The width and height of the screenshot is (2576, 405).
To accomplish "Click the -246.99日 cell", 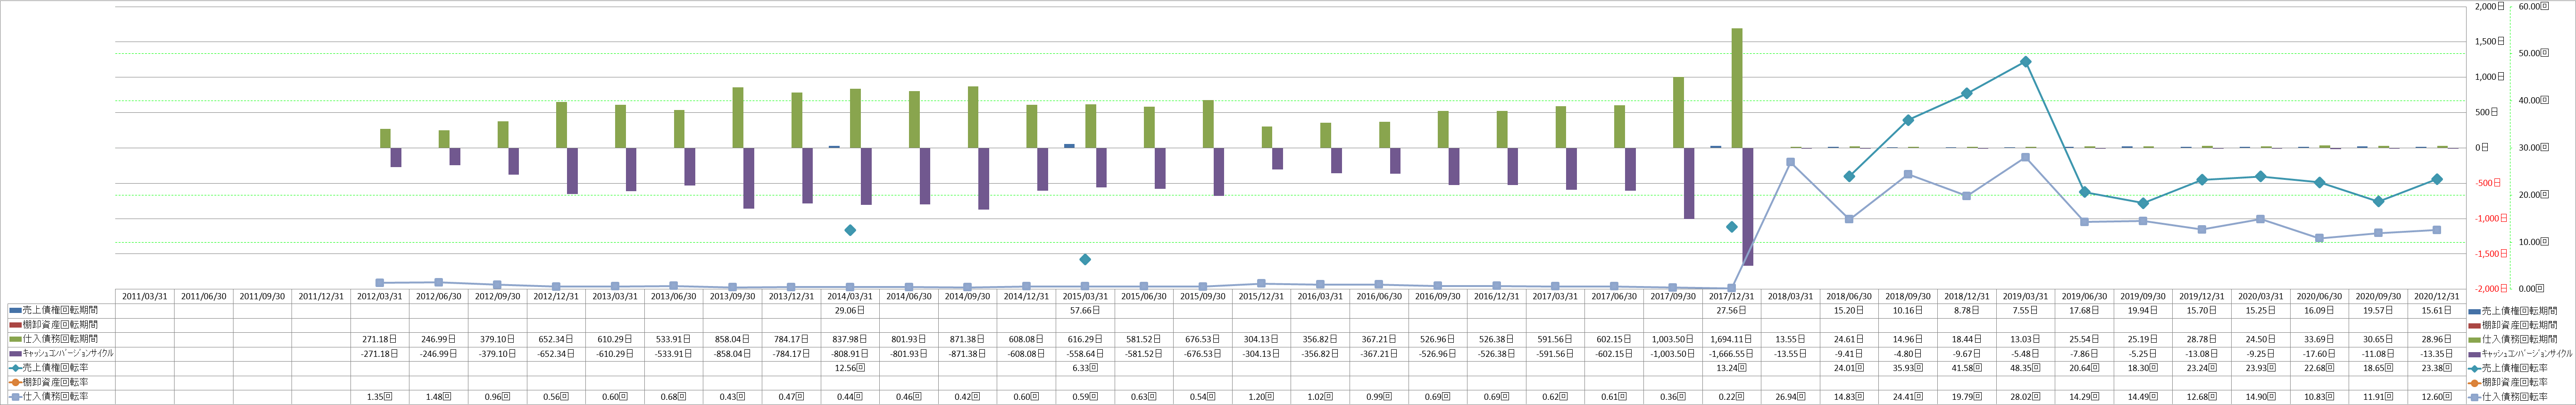I will click(439, 354).
